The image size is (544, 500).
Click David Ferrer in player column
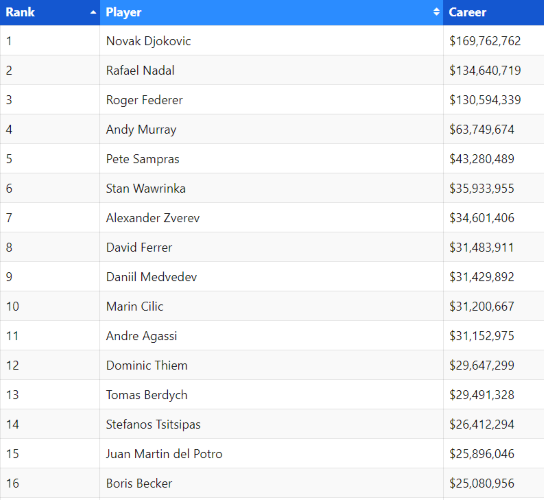coord(139,247)
